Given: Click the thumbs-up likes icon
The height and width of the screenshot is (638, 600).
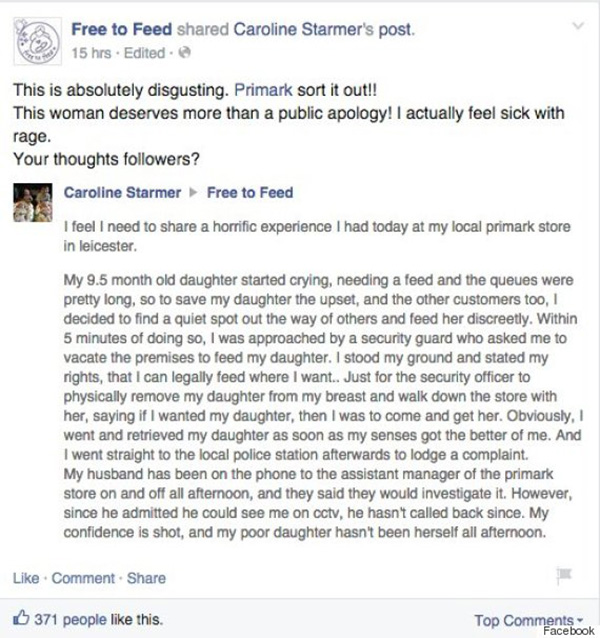Looking at the screenshot, I should (21, 618).
